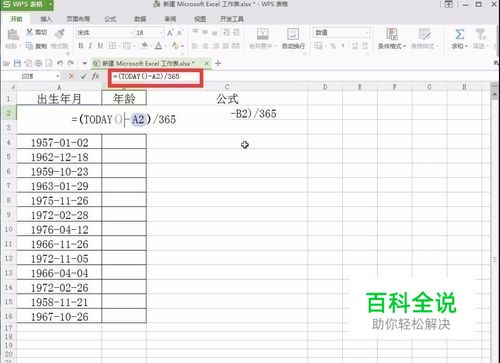
Task: Click the fx insert function icon
Action: pyautogui.click(x=95, y=76)
